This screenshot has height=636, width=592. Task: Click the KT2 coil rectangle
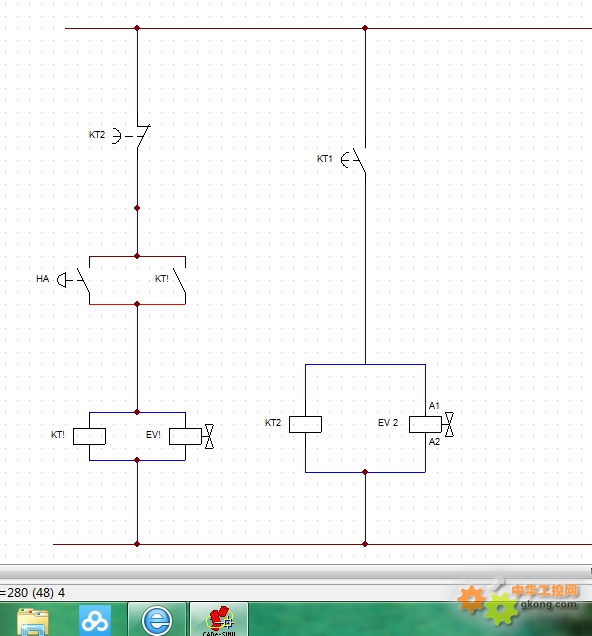[x=305, y=424]
